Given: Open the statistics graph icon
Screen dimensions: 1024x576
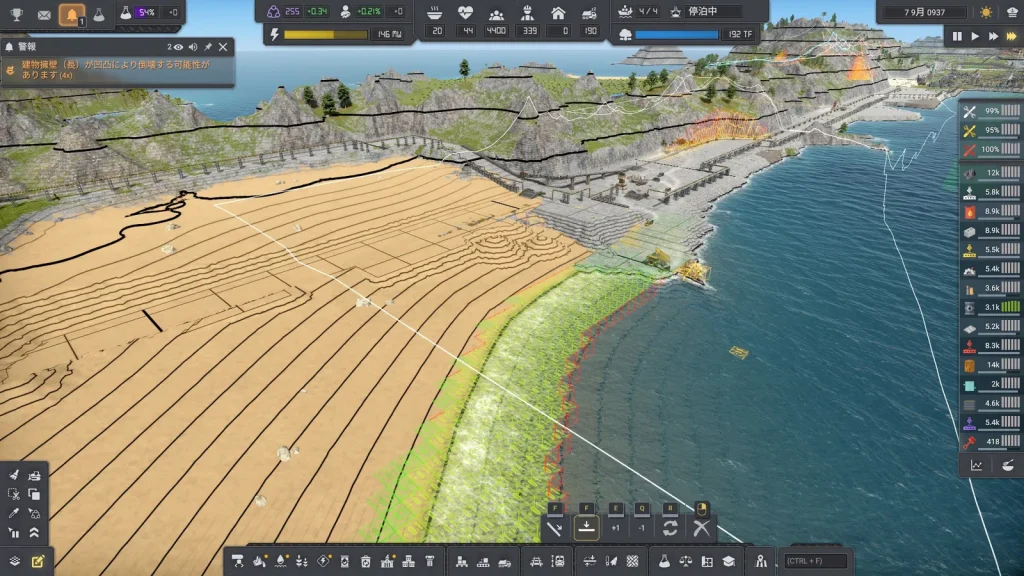Looking at the screenshot, I should click(976, 465).
